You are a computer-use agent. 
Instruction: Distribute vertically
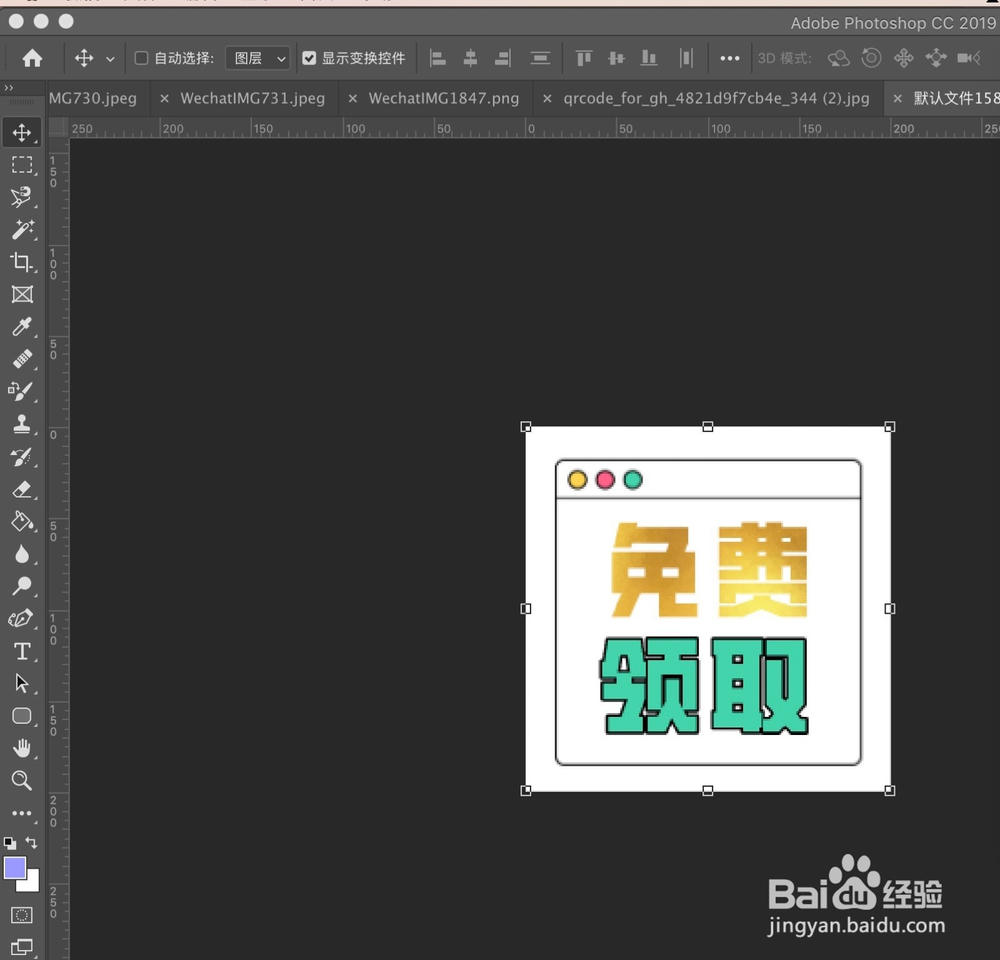pyautogui.click(x=540, y=59)
